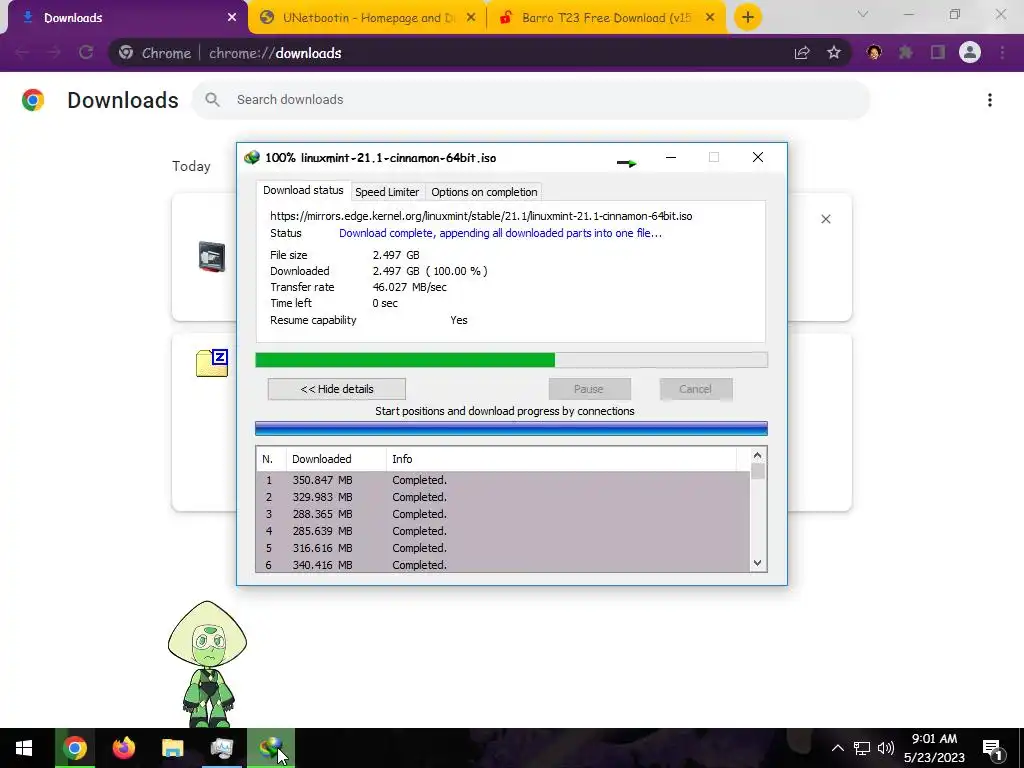The height and width of the screenshot is (768, 1024).
Task: Open the Chrome three-dot menu in toolbar
Action: [x=1002, y=53]
